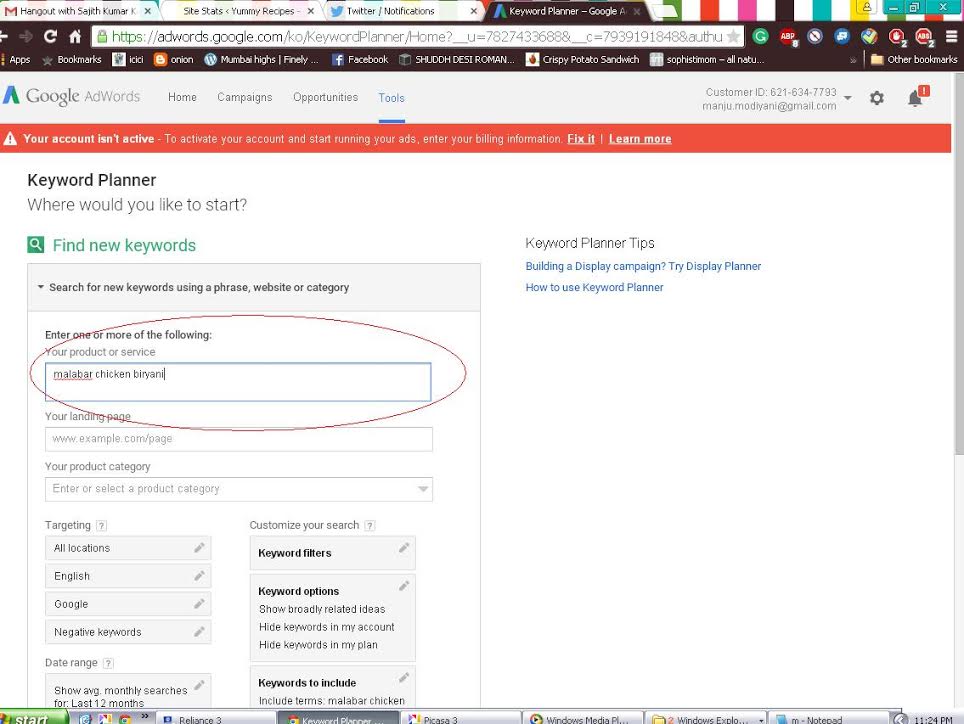
Task: Open the Home menu in AdWords
Action: (182, 97)
